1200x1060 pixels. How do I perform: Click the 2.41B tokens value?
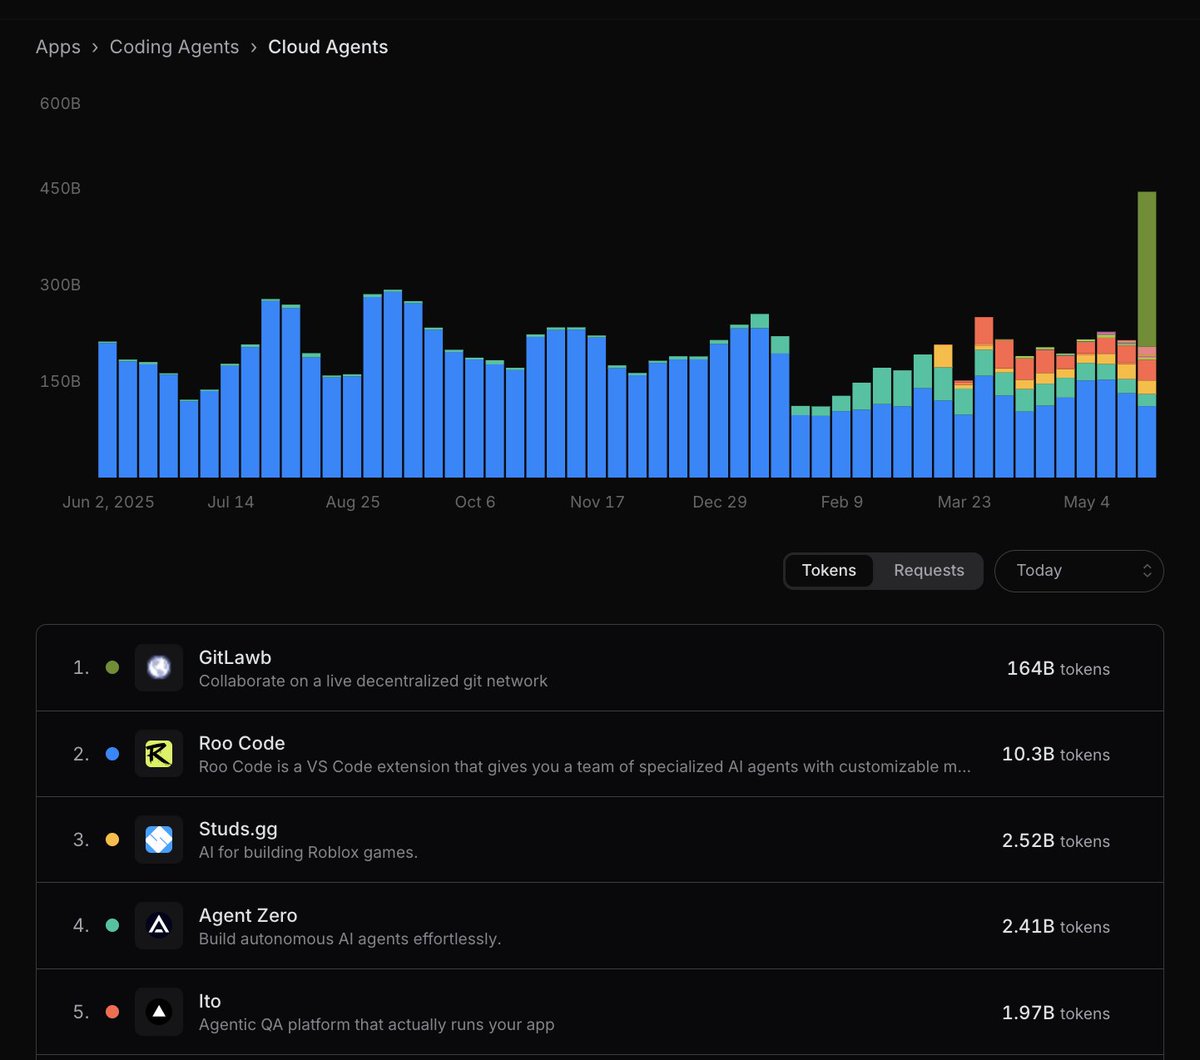pyautogui.click(x=1056, y=927)
